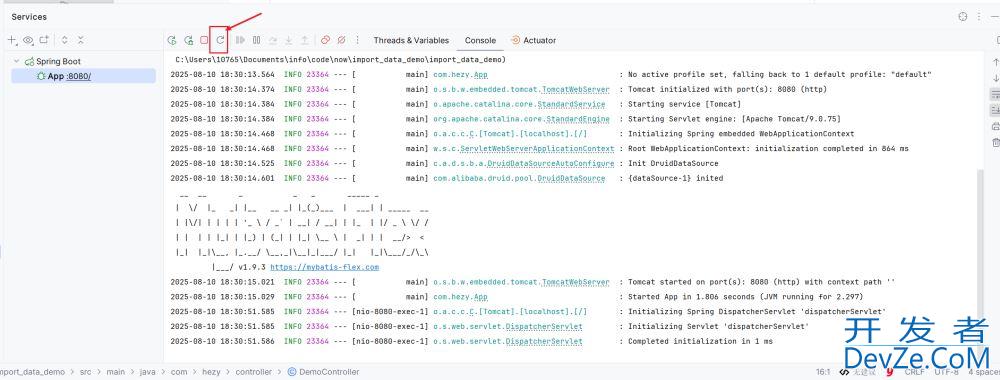Click the Update Running Application icon
This screenshot has width=1000, height=380.
[x=220, y=40]
